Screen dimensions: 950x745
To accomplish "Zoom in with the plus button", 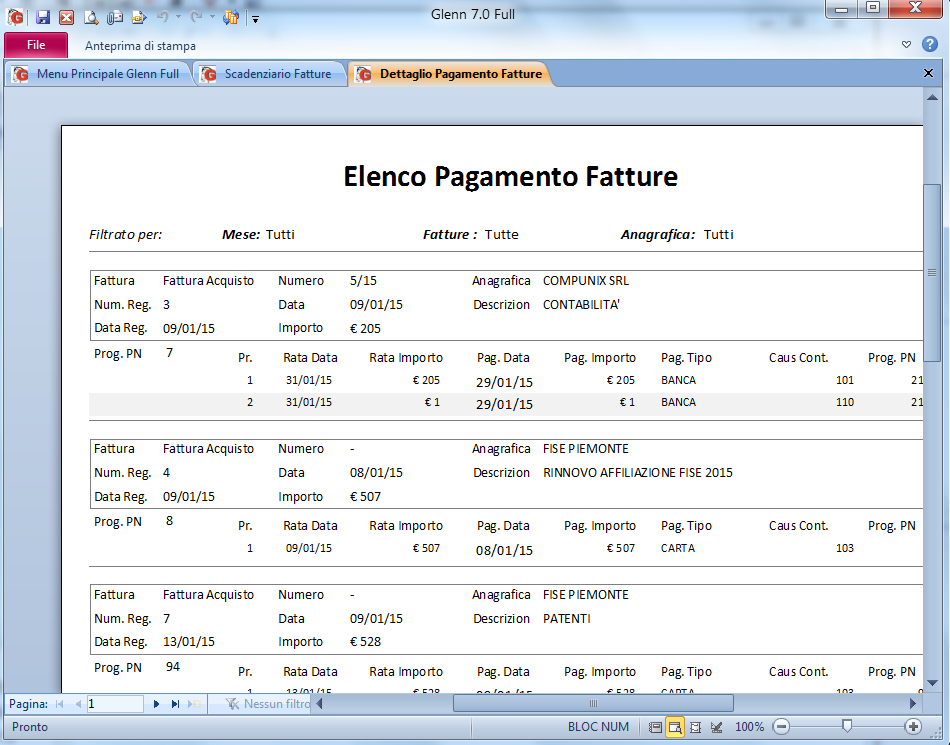I will click(913, 726).
